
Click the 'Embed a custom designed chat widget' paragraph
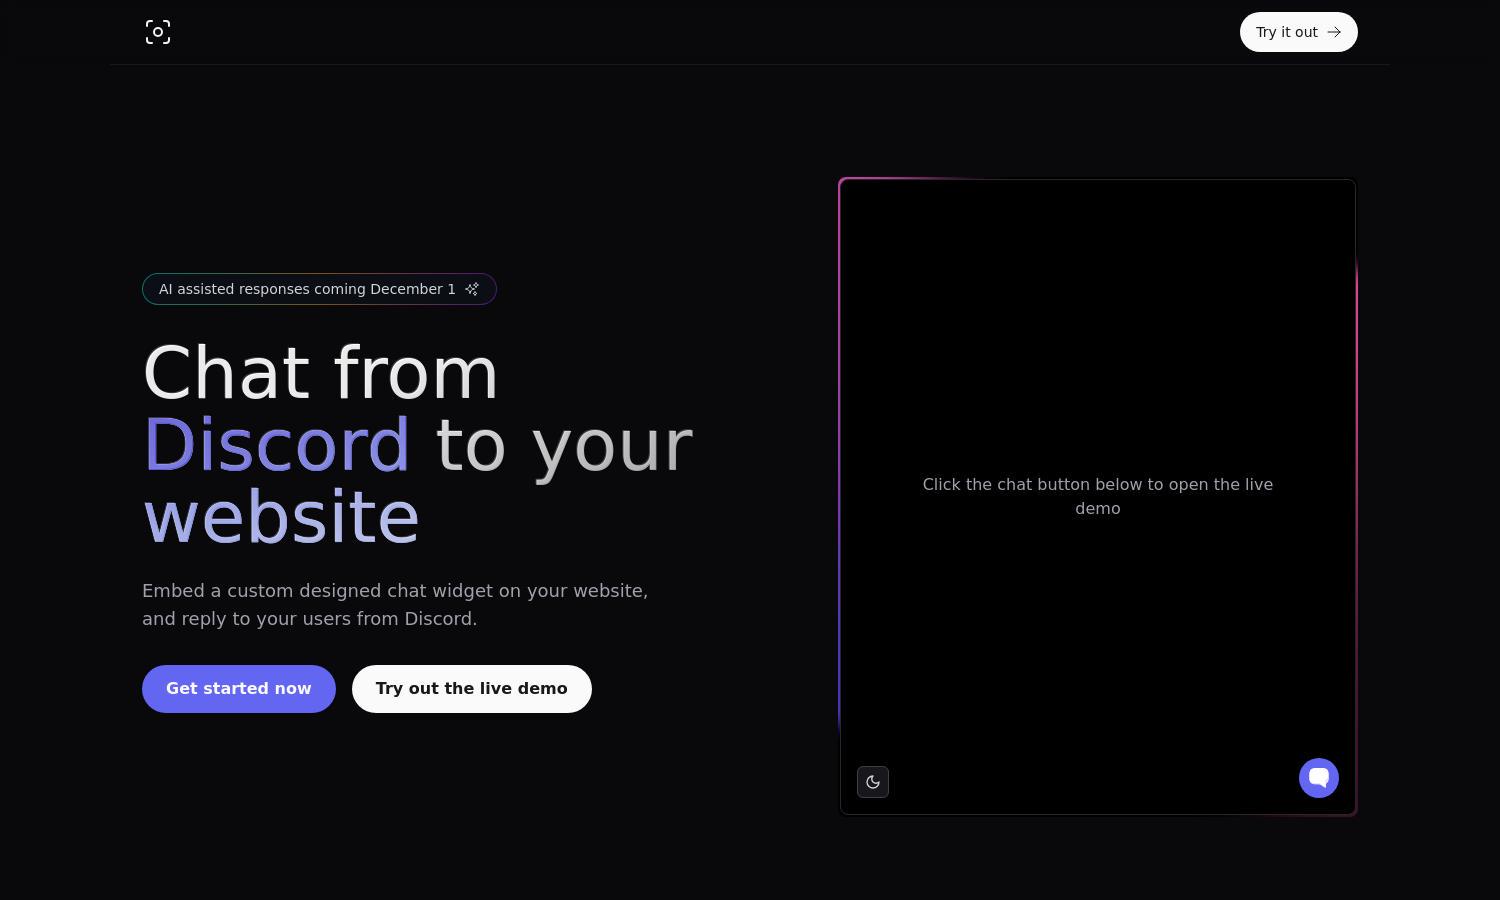395,605
